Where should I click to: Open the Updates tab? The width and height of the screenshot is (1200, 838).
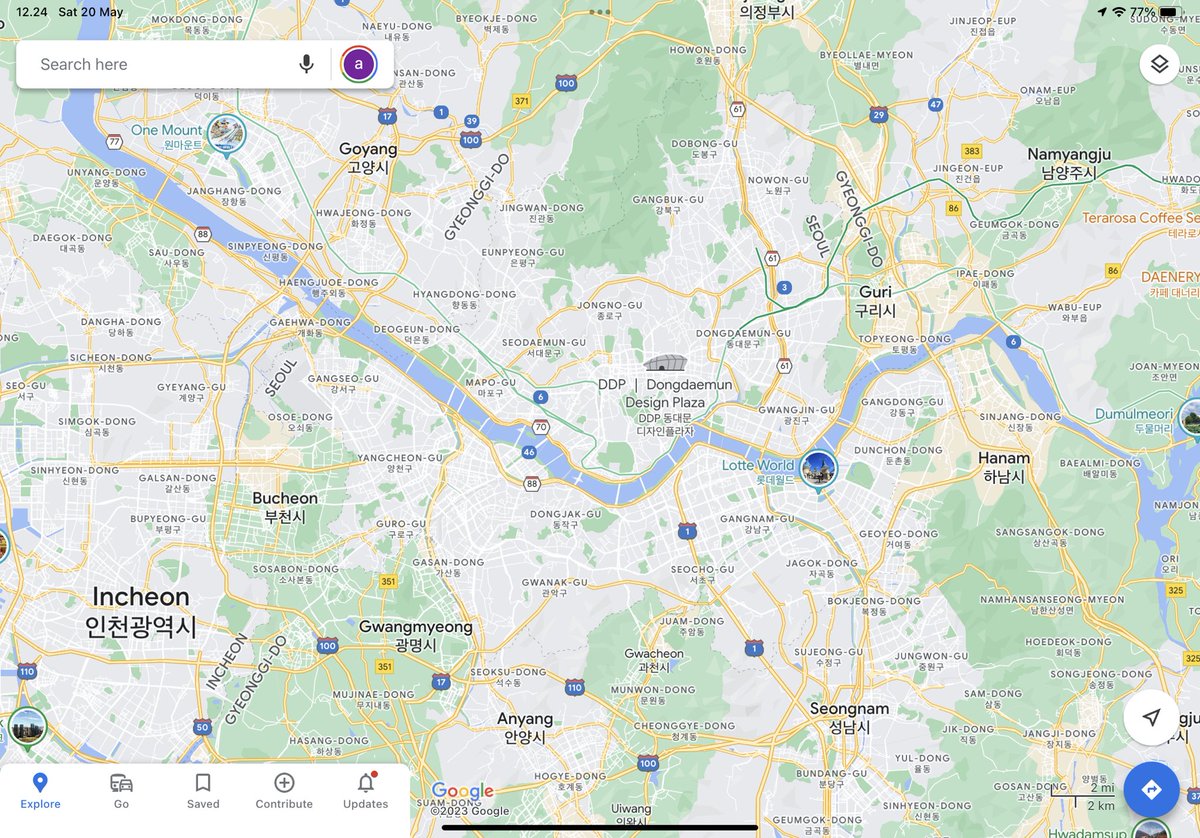[x=366, y=791]
